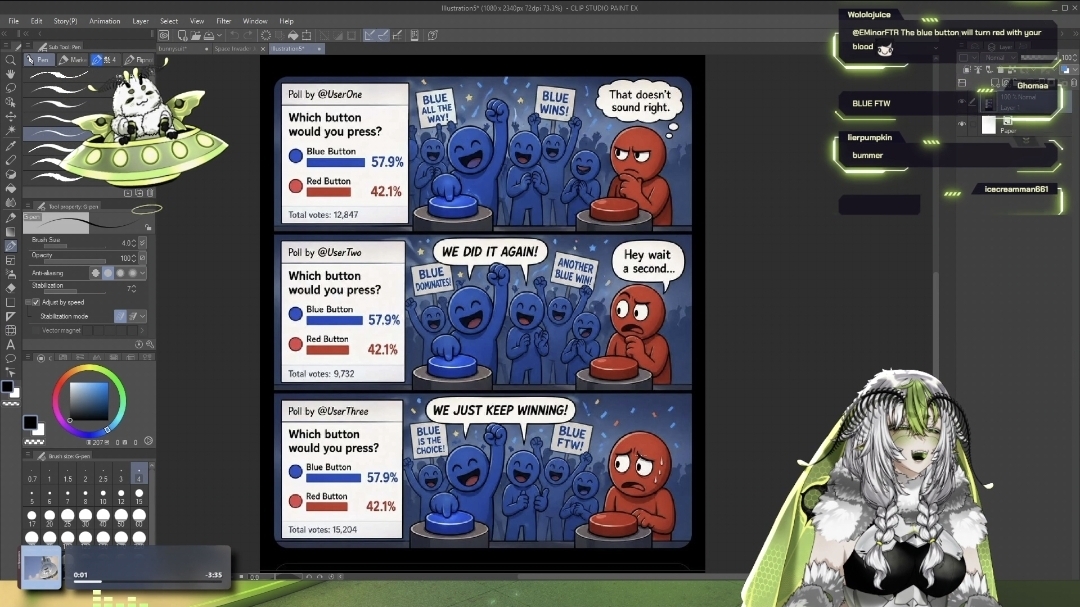This screenshot has width=1080, height=607.
Task: Open the anti-aliasing dropdown arrow
Action: (143, 273)
